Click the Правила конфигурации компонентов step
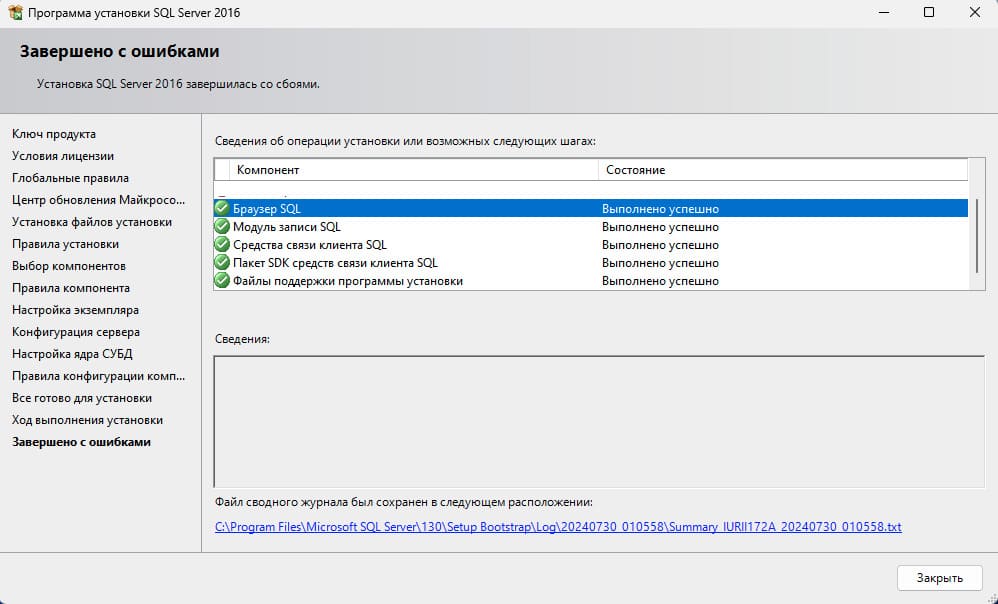The height and width of the screenshot is (604, 998). tap(99, 376)
